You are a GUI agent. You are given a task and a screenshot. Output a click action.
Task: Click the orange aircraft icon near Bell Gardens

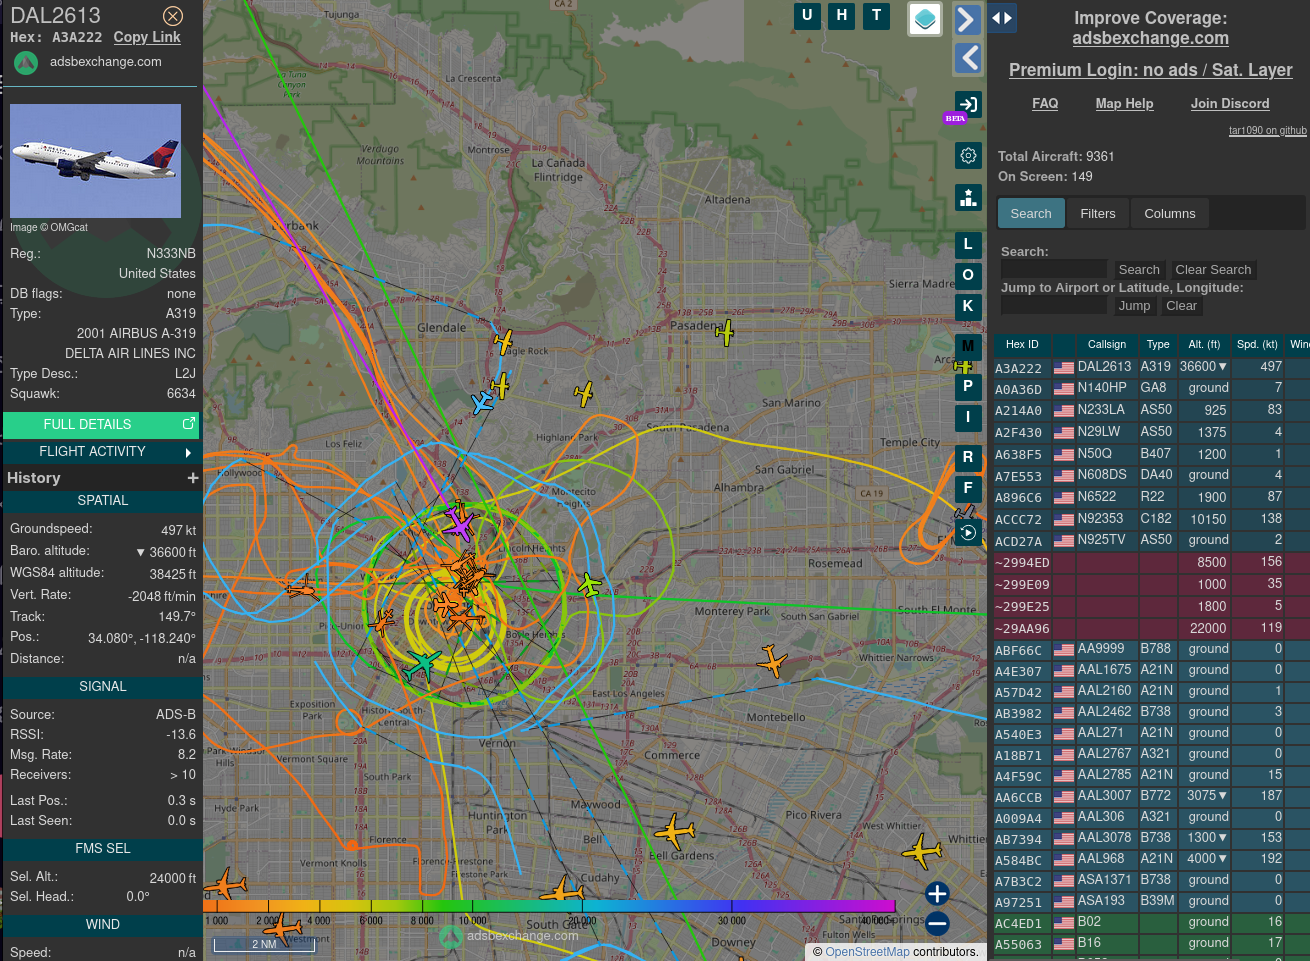[675, 831]
